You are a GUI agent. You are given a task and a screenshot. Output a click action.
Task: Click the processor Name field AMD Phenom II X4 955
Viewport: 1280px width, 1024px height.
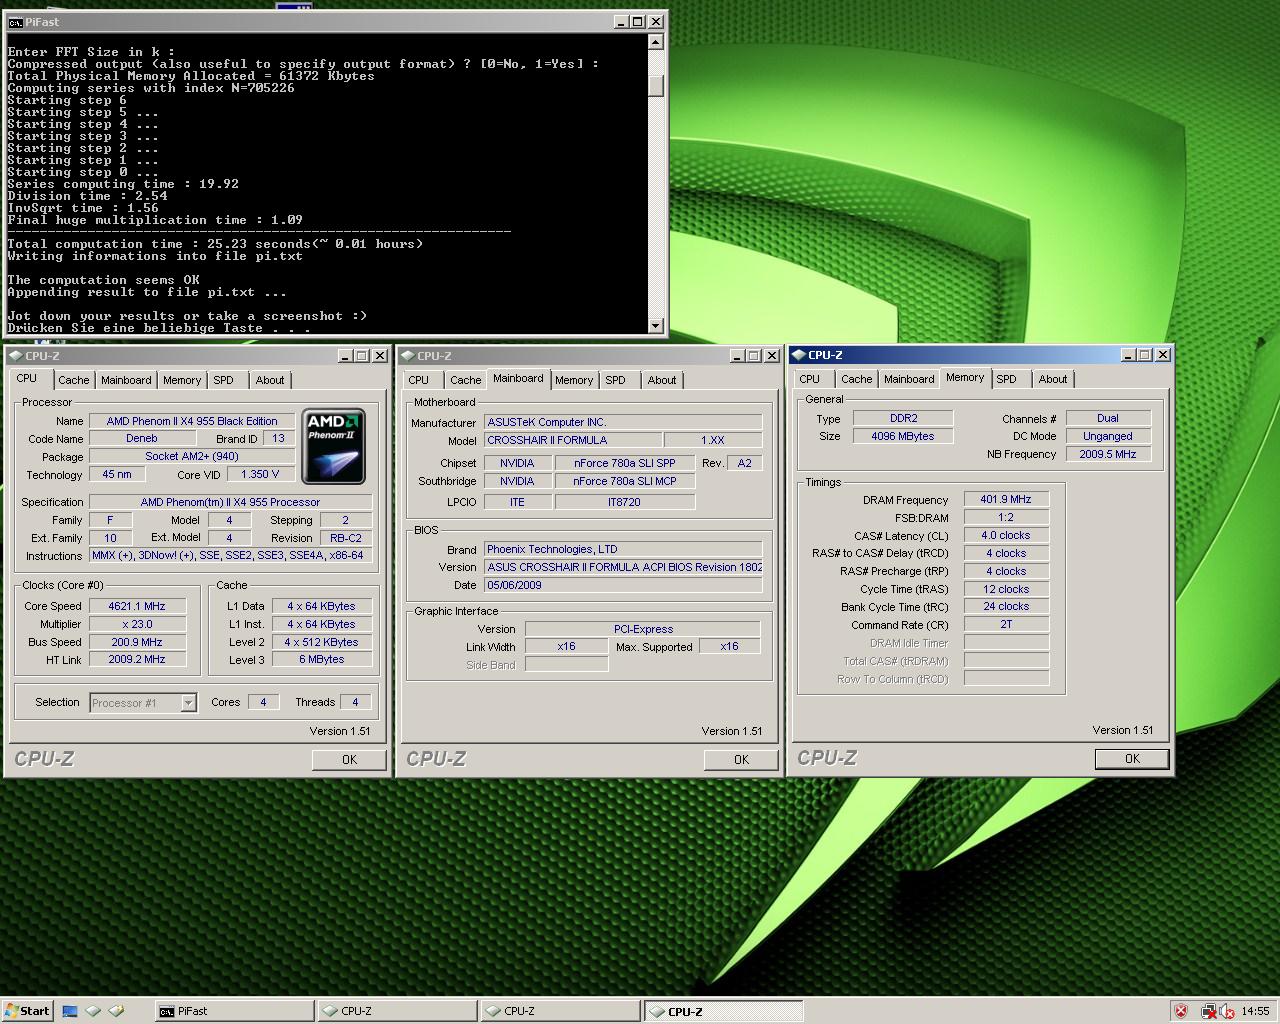(x=192, y=421)
